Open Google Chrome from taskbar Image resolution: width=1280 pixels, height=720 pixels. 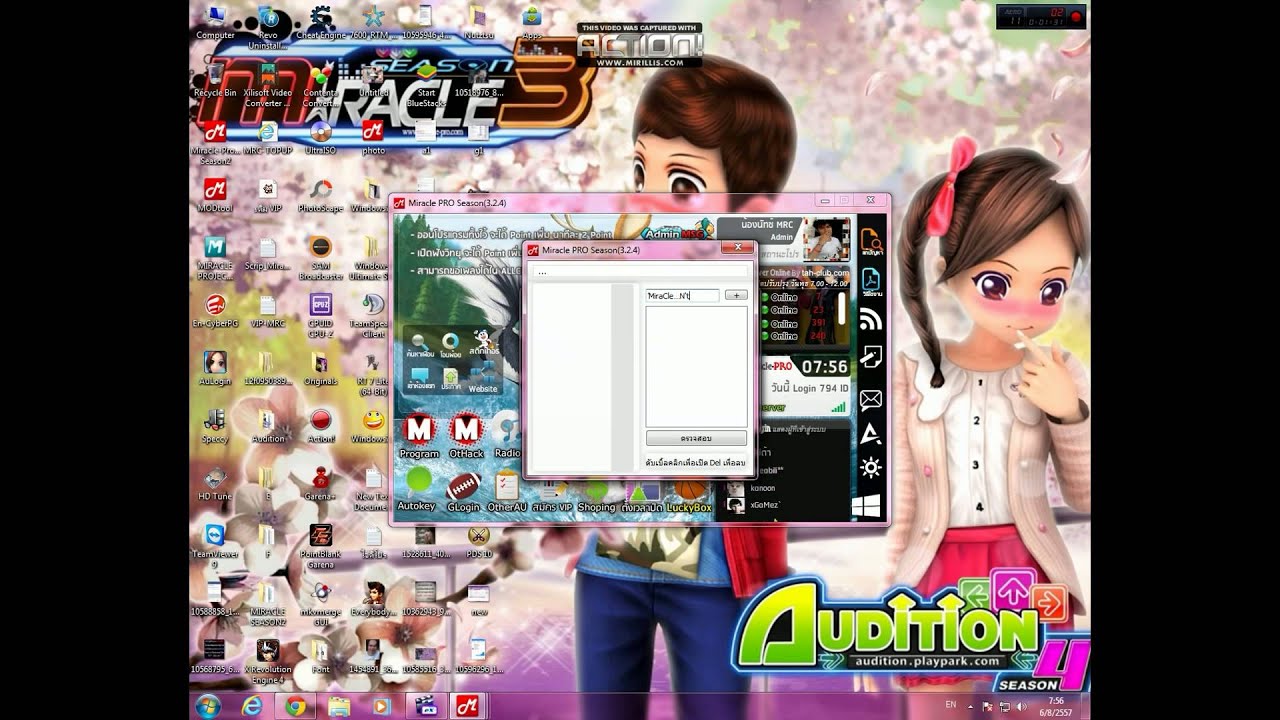(x=296, y=705)
